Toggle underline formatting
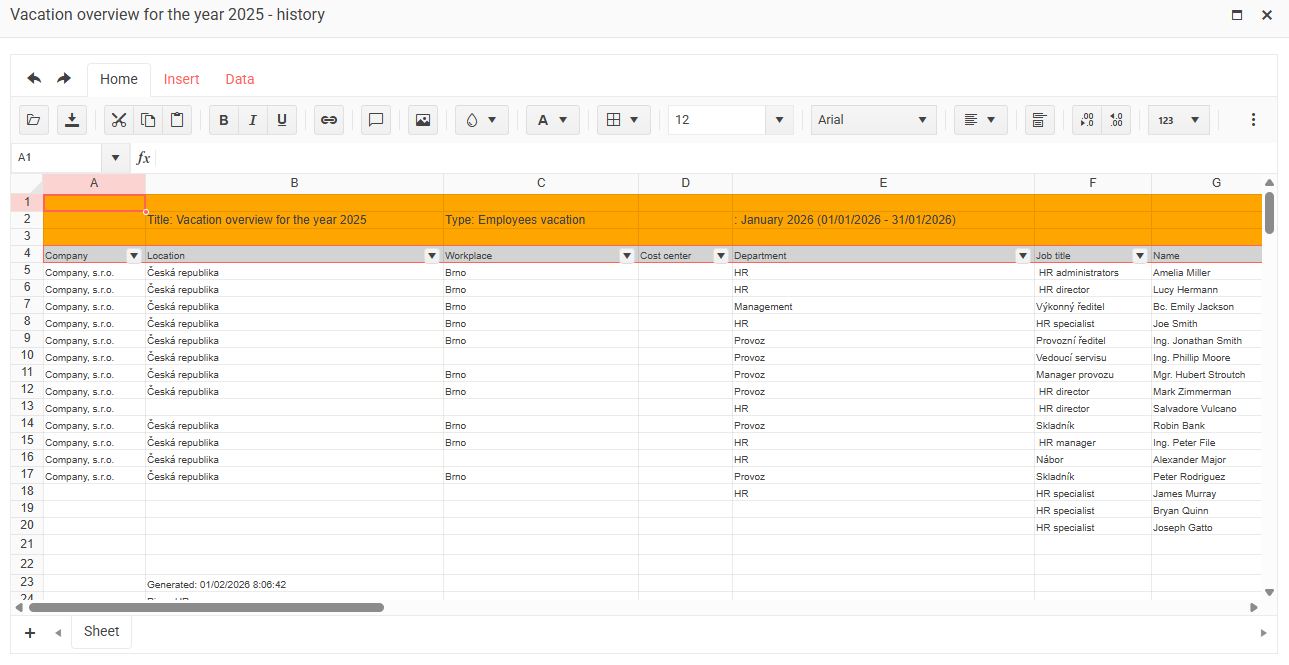 click(282, 120)
